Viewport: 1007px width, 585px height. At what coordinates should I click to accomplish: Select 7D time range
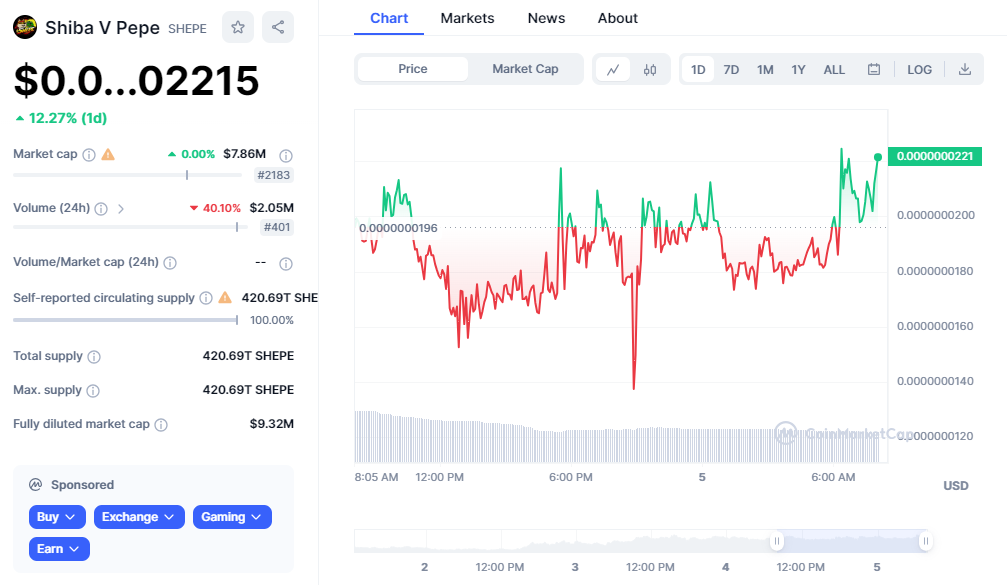click(731, 69)
